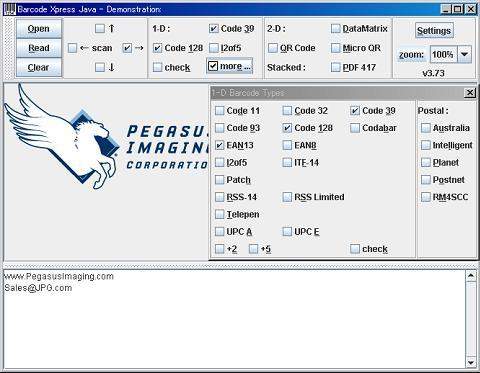Expand the zoom 100% dropdown arrow
Image resolution: width=480 pixels, height=373 pixels.
(x=465, y=54)
